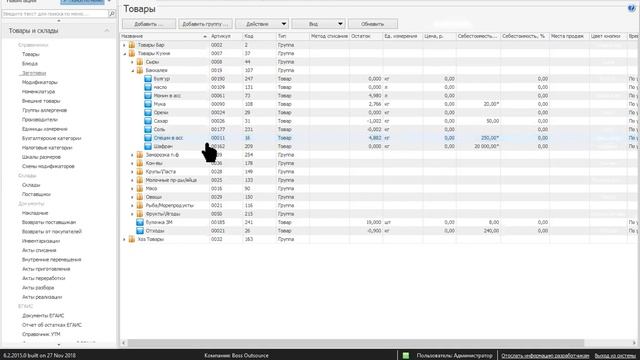Click Внутренние перемещения in navigation list
The height and width of the screenshot is (360, 640).
(x=51, y=260)
